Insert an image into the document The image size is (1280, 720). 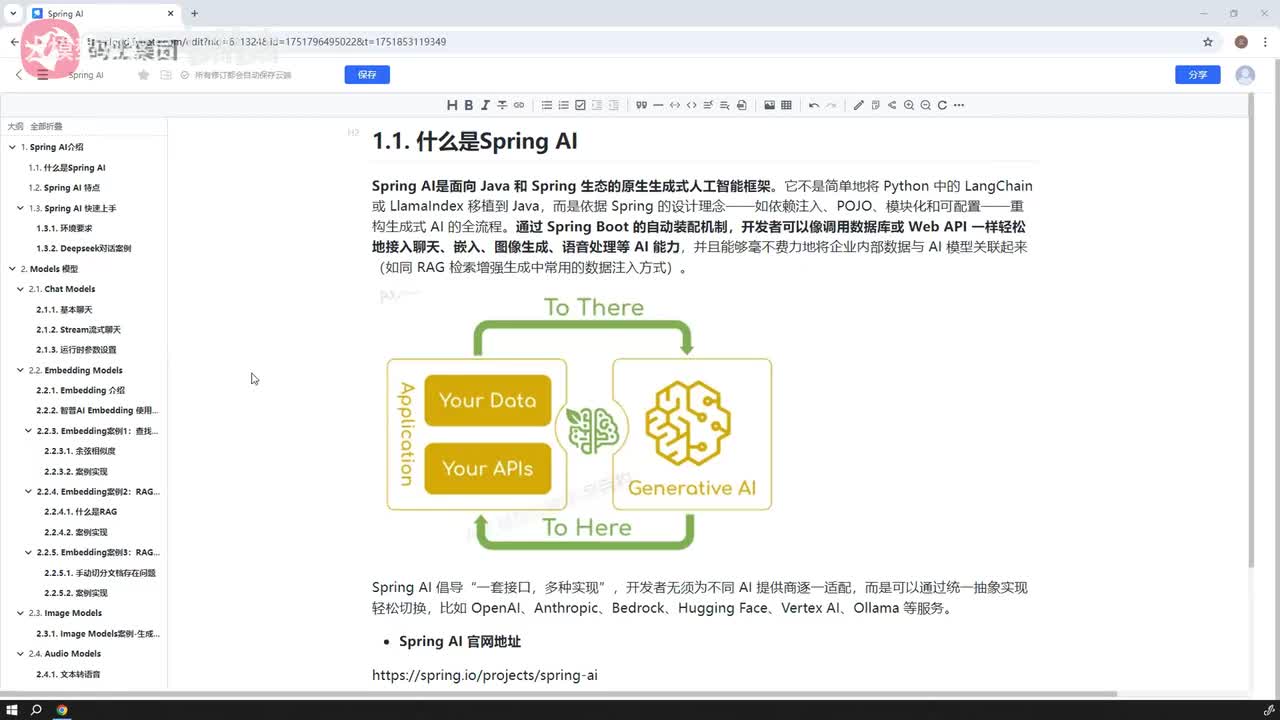click(x=769, y=105)
